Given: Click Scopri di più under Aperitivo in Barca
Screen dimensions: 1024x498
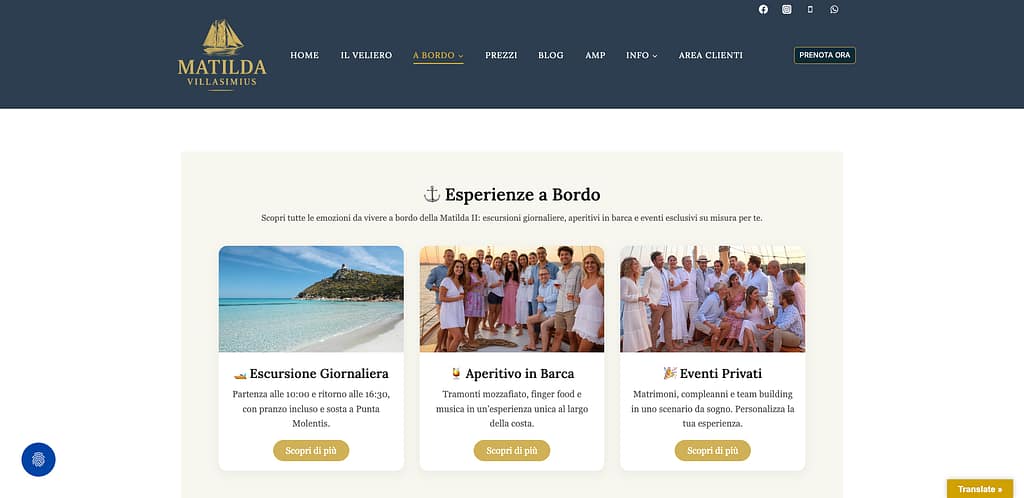Looking at the screenshot, I should click(512, 450).
